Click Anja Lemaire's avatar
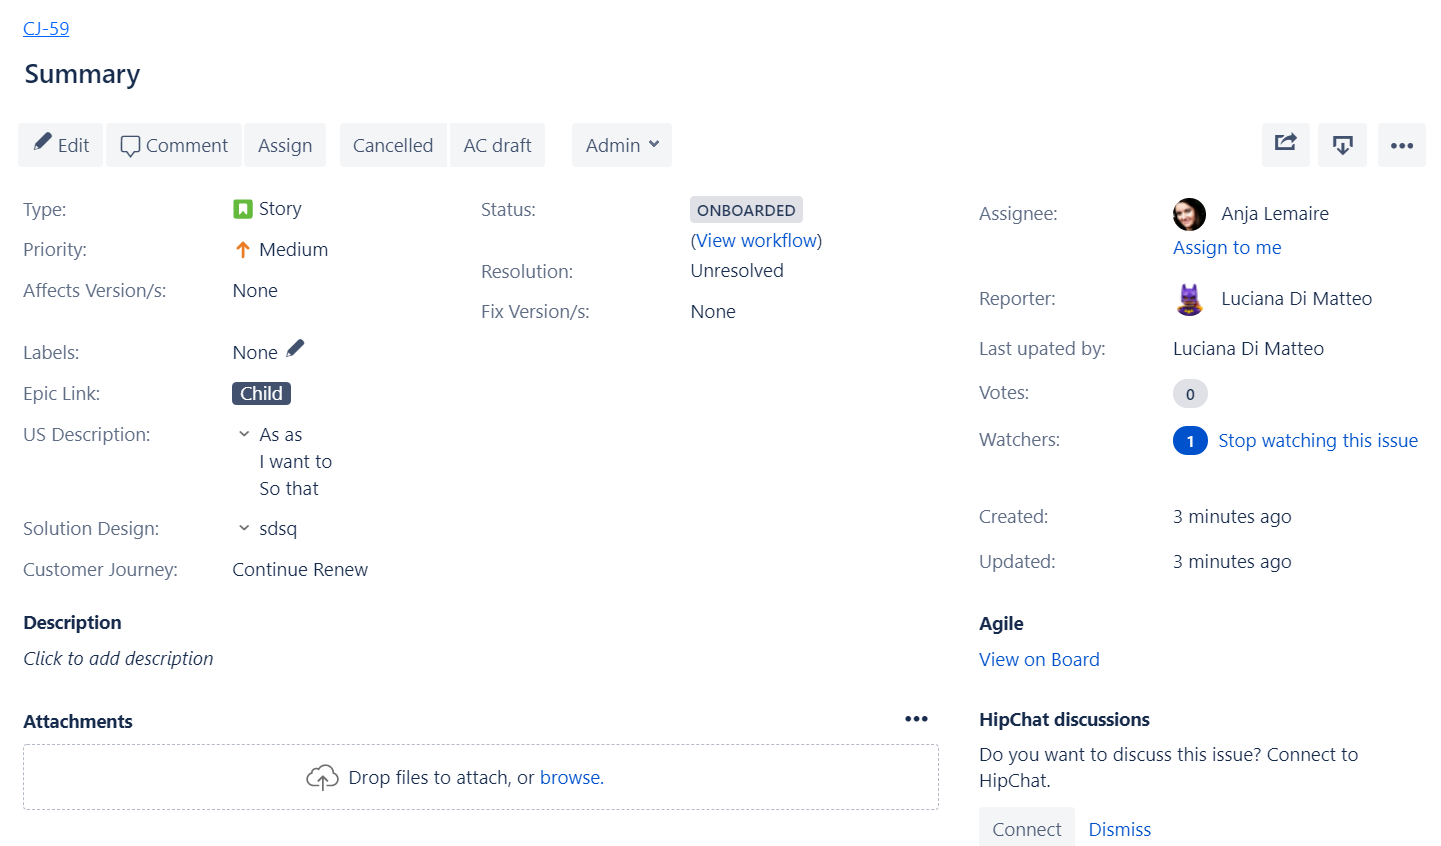 click(x=1189, y=214)
